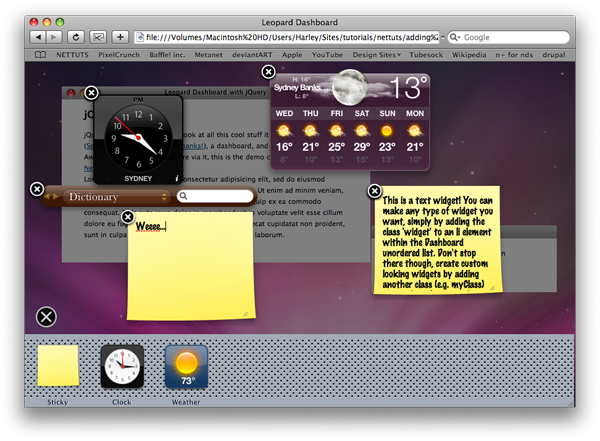This screenshot has height=441, width=600.
Task: Close the Weeee sticky note
Action: coord(128,217)
